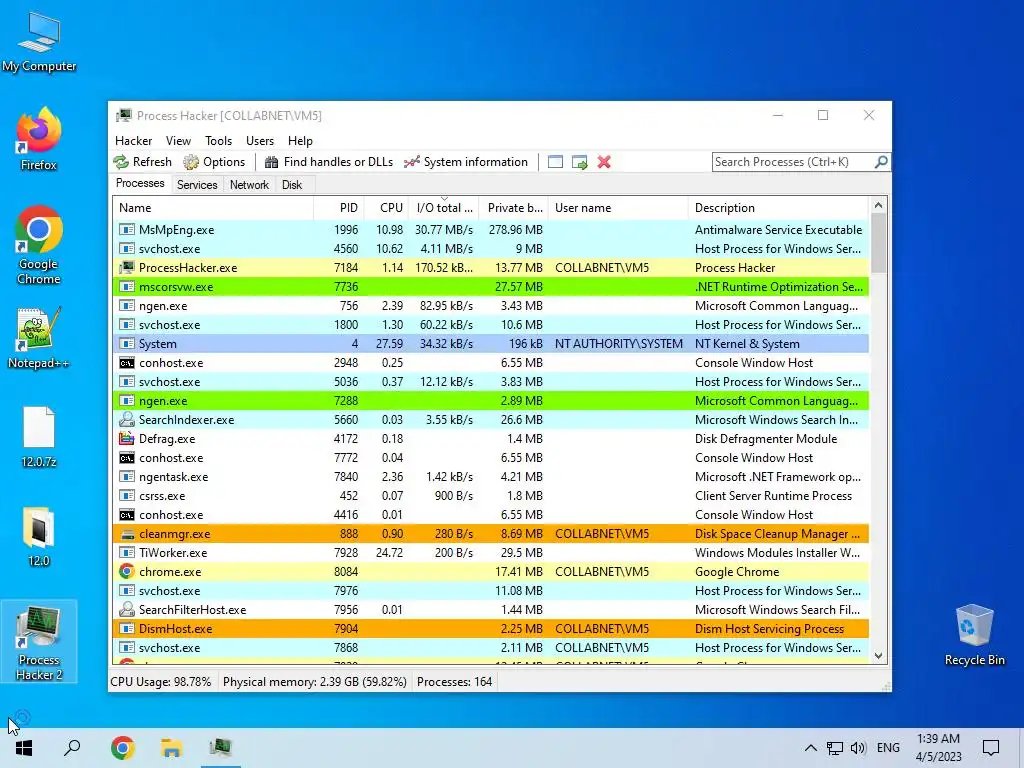Click the conhost.exe PID 2948 icon
1024x768 pixels.
tap(127, 362)
